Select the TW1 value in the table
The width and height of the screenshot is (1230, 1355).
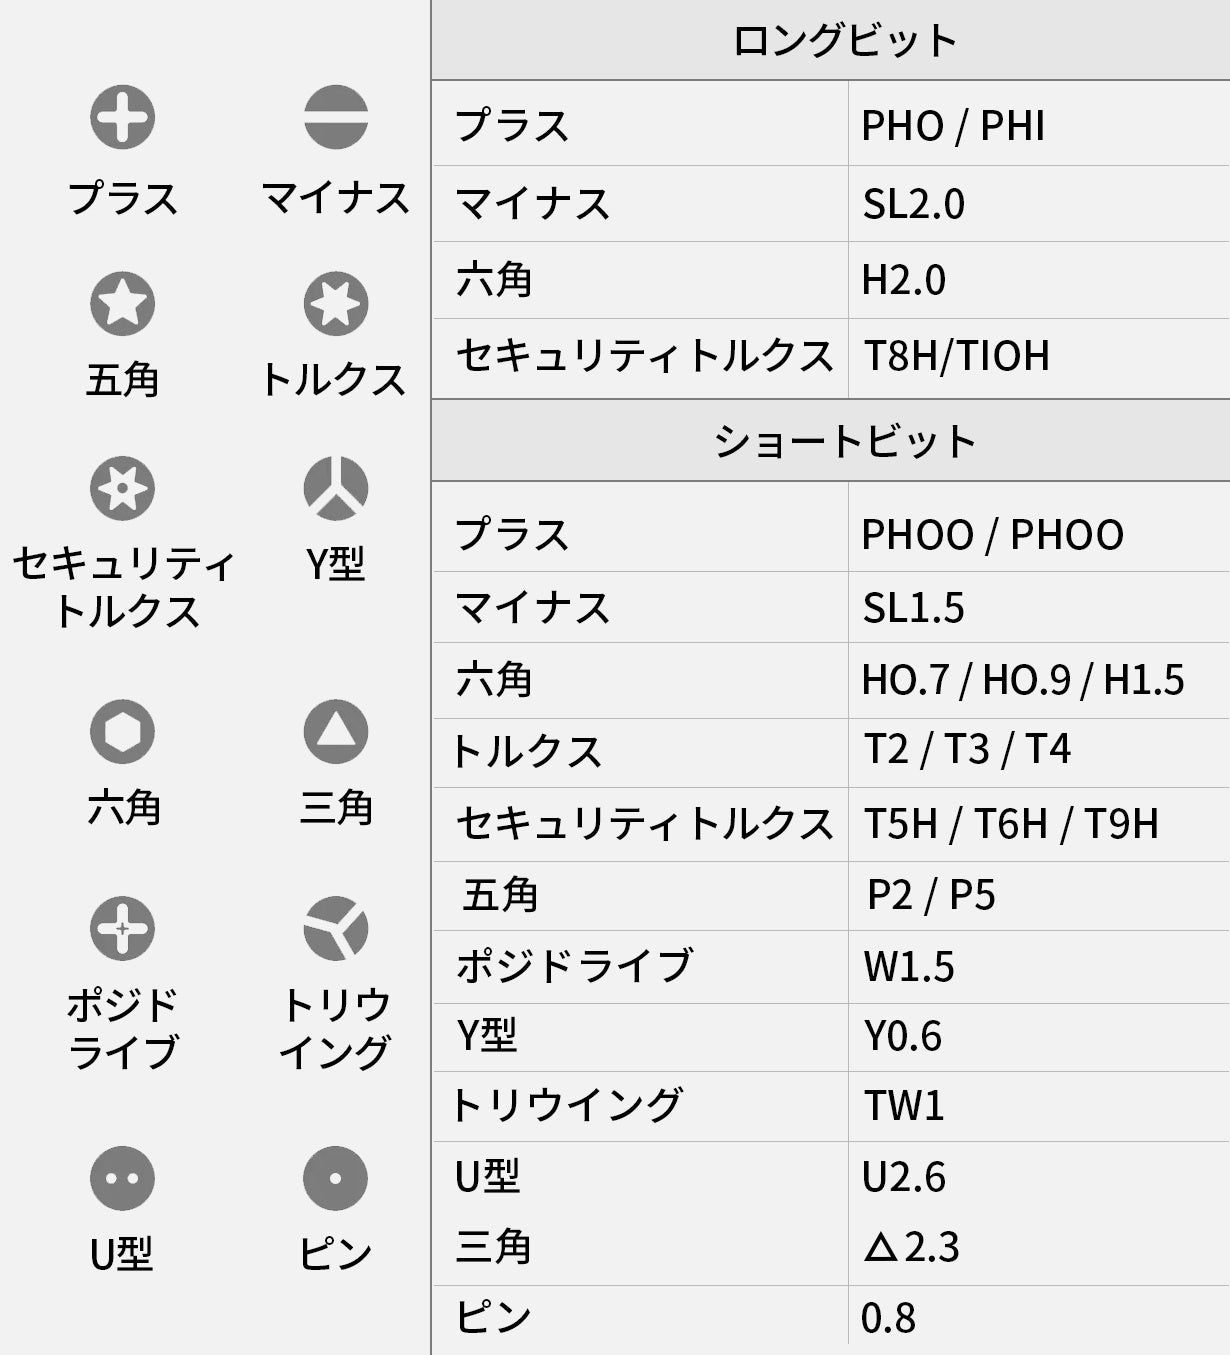(904, 1107)
